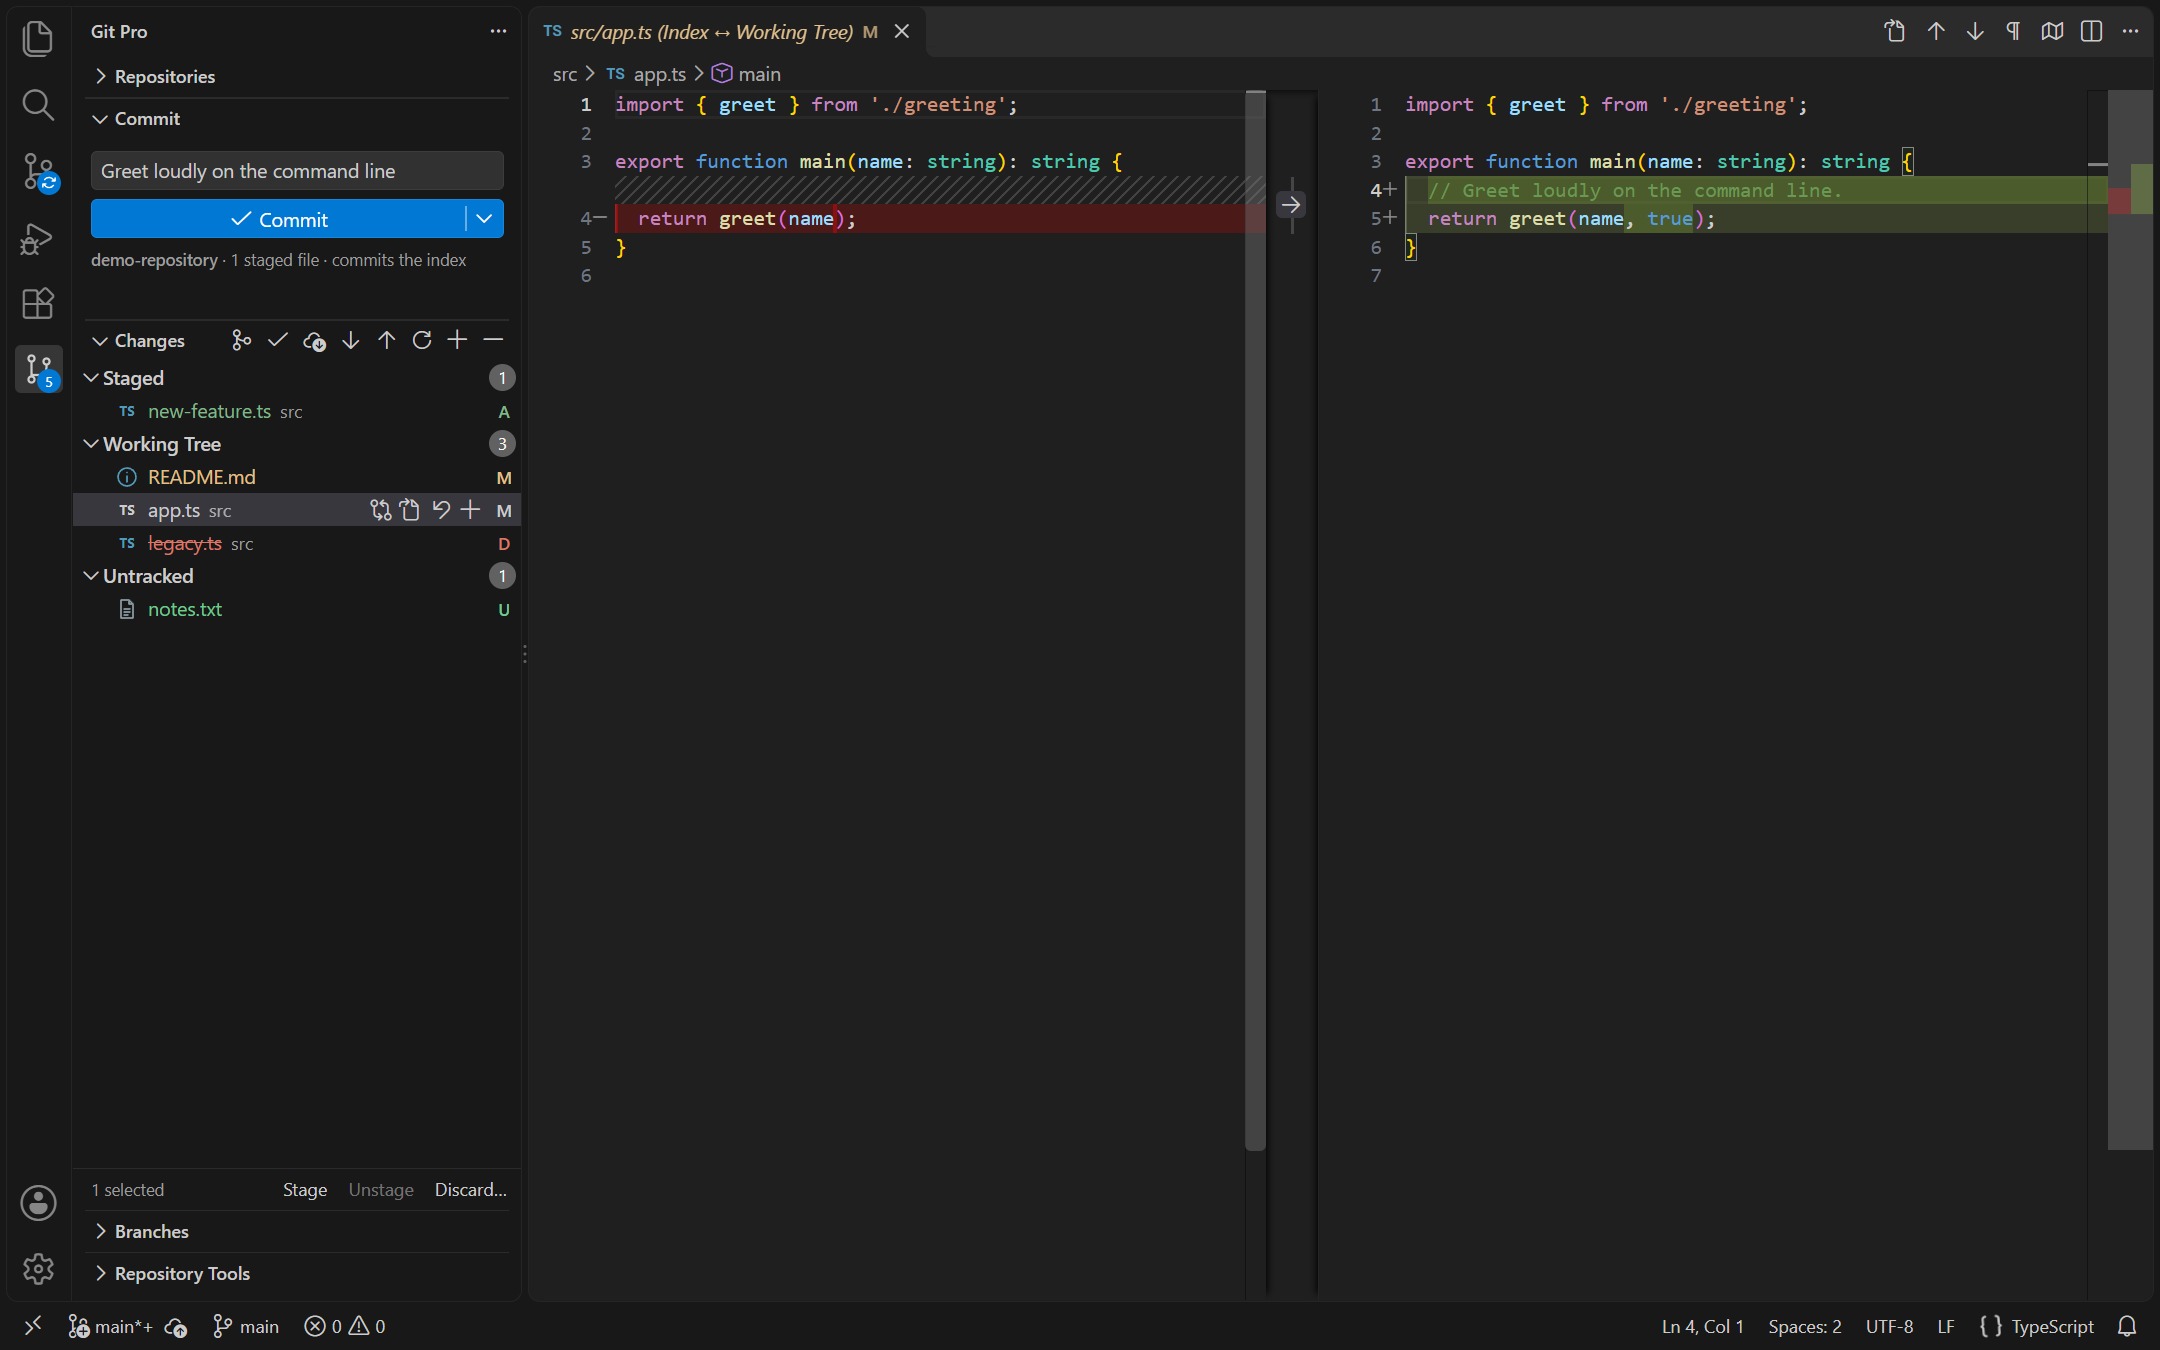Image resolution: width=2160 pixels, height=1350 pixels.
Task: Stage app.ts with its plus icon
Action: pos(470,511)
